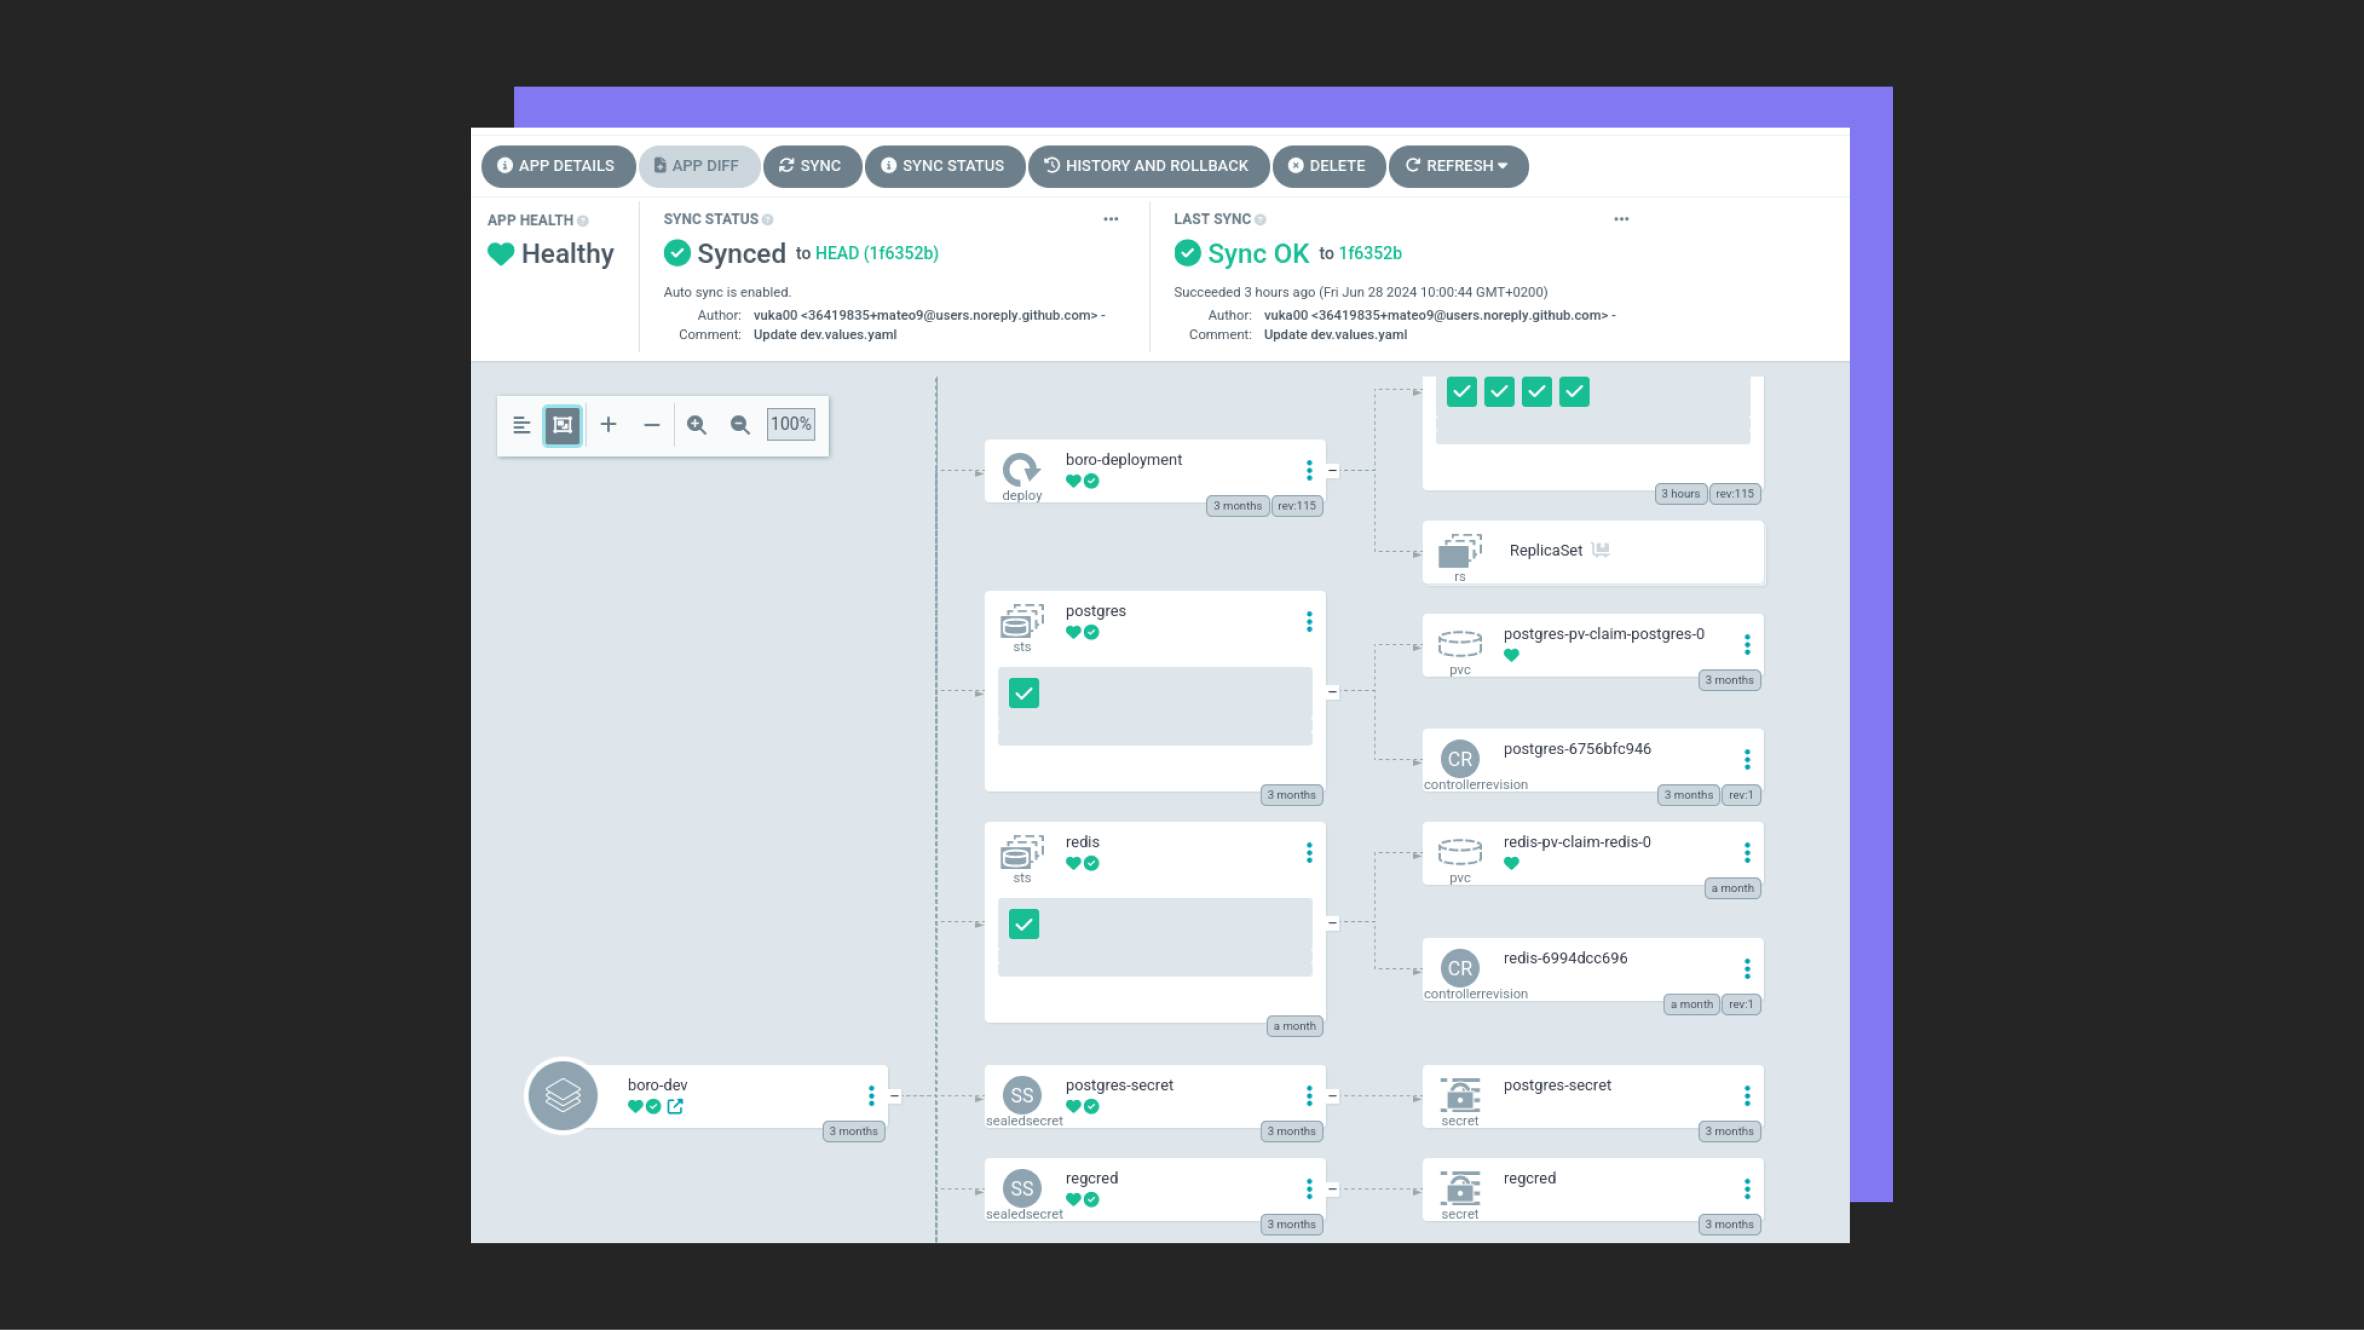Screen dimensions: 2364x1330
Task: Select the postgres-secret secret lock icon
Action: (x=1460, y=1095)
